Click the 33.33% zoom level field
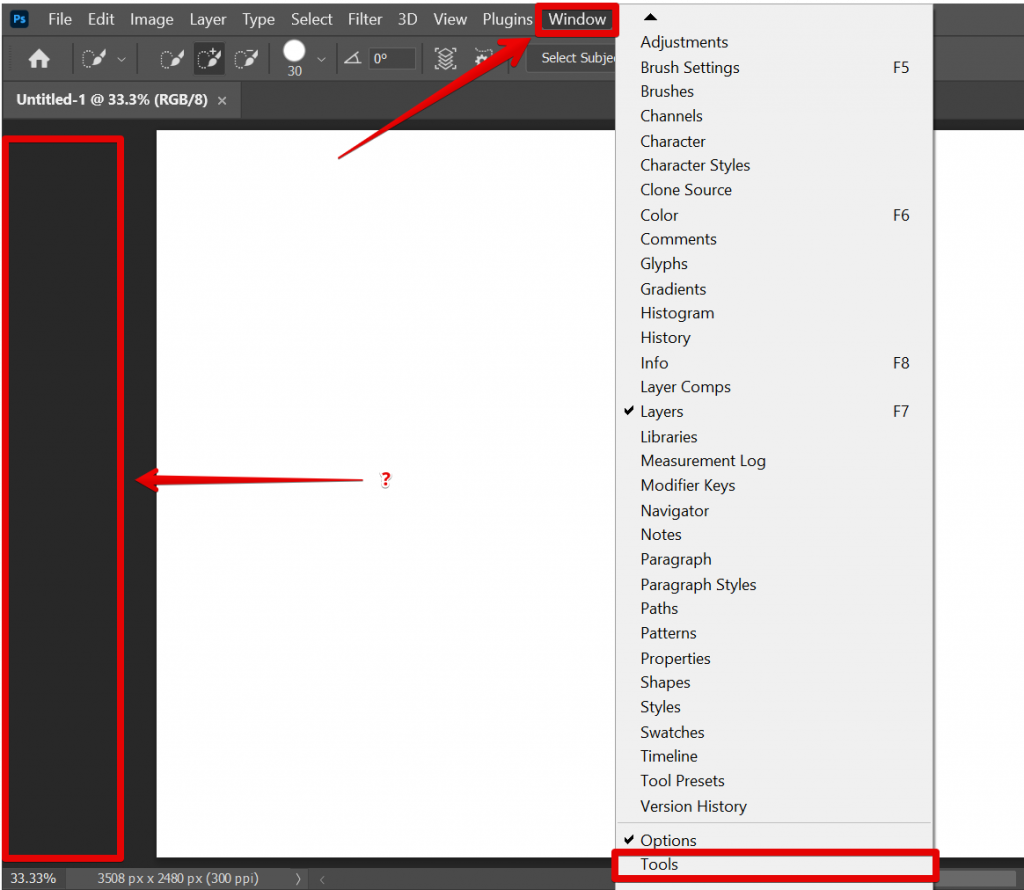This screenshot has width=1024, height=890. pyautogui.click(x=32, y=878)
